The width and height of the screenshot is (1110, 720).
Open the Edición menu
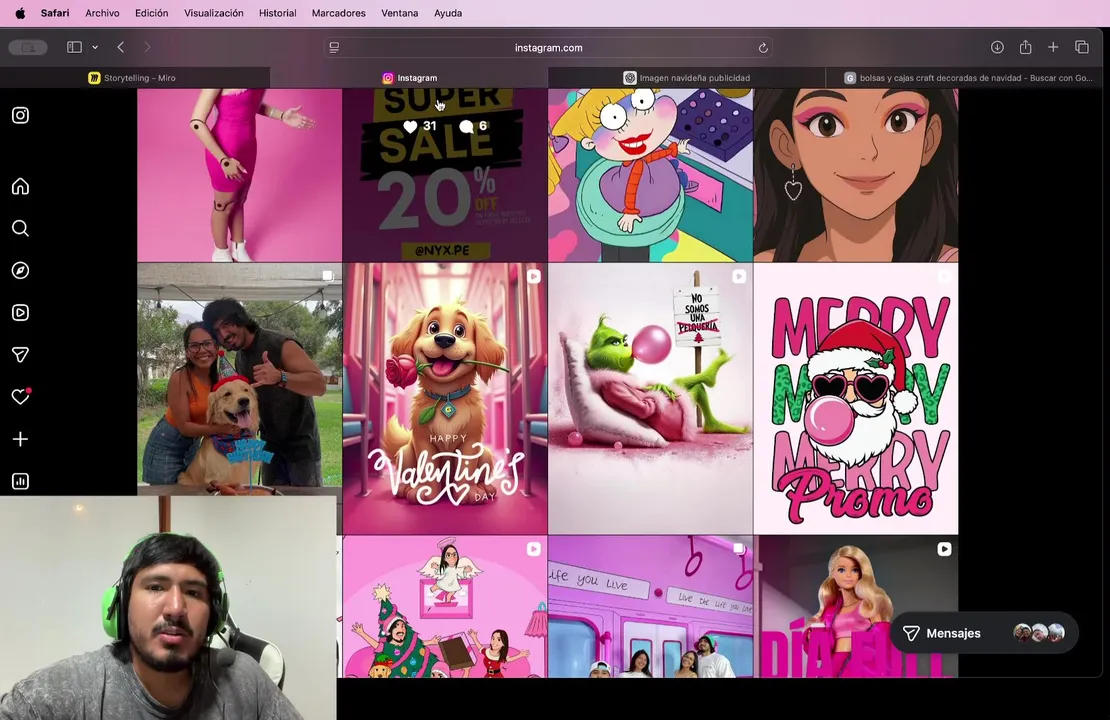pos(151,13)
